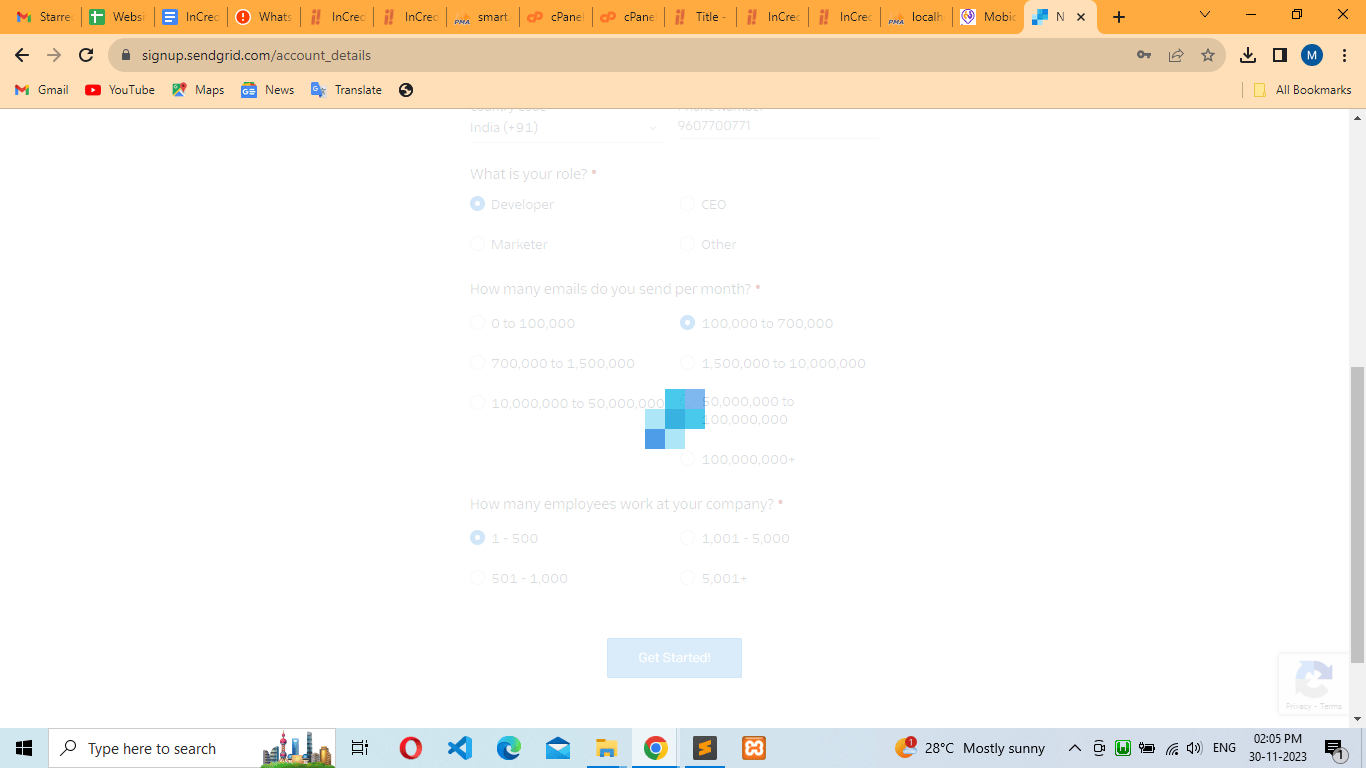The height and width of the screenshot is (768, 1366).
Task: Open the Chrome downloads icon
Action: (1248, 55)
